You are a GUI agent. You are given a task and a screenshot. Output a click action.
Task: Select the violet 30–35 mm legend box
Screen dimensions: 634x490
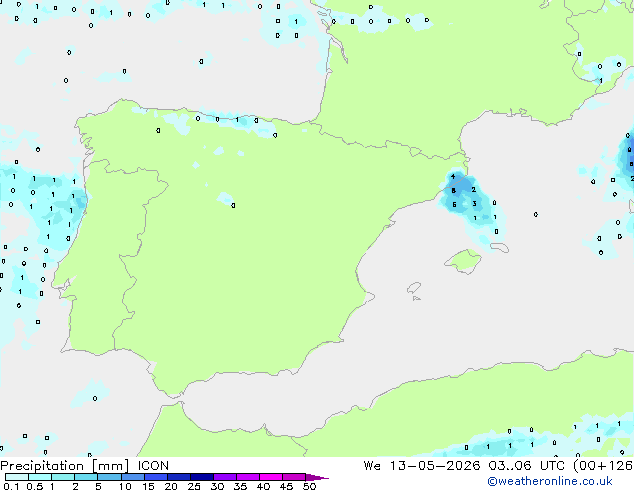click(224, 477)
